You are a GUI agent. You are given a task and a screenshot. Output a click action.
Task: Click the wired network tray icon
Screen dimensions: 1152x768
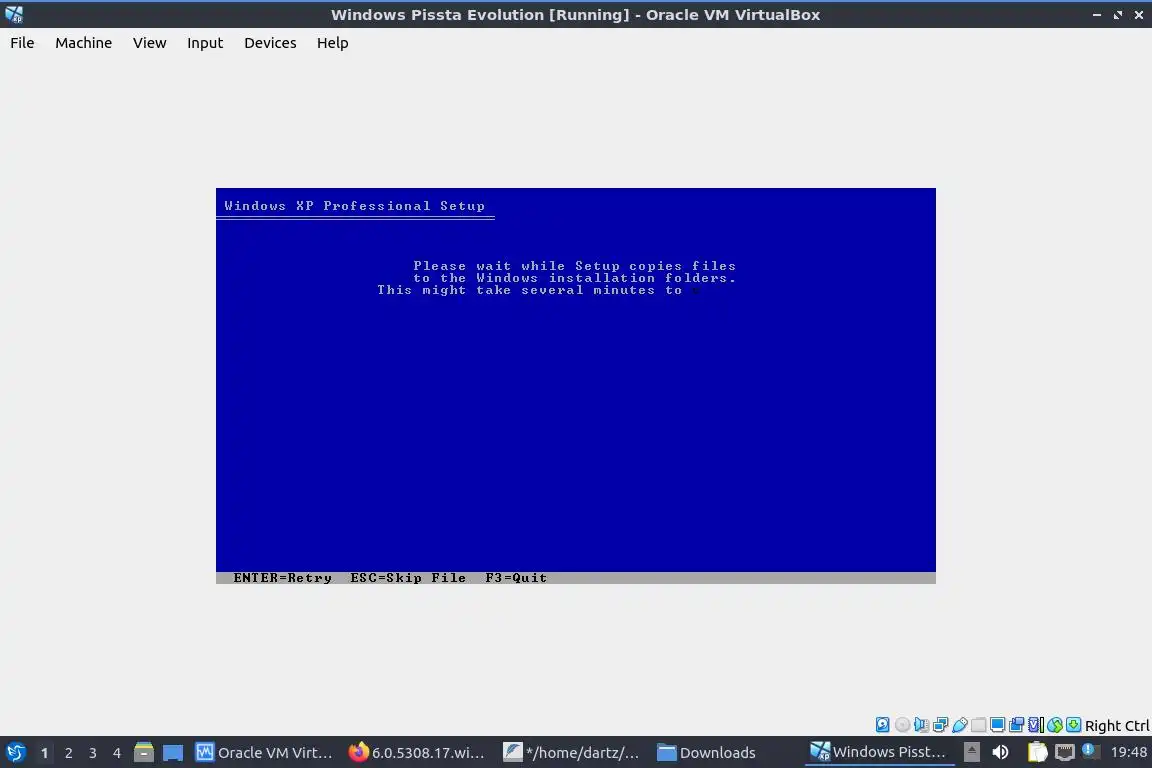click(x=1065, y=752)
